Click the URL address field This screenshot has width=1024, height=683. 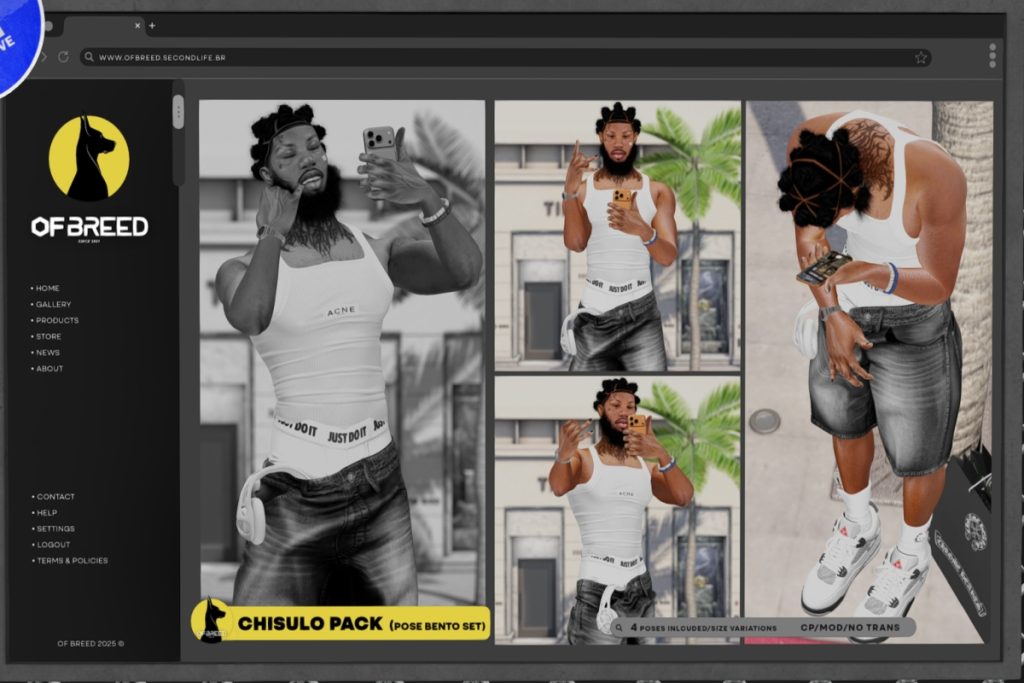[506, 57]
